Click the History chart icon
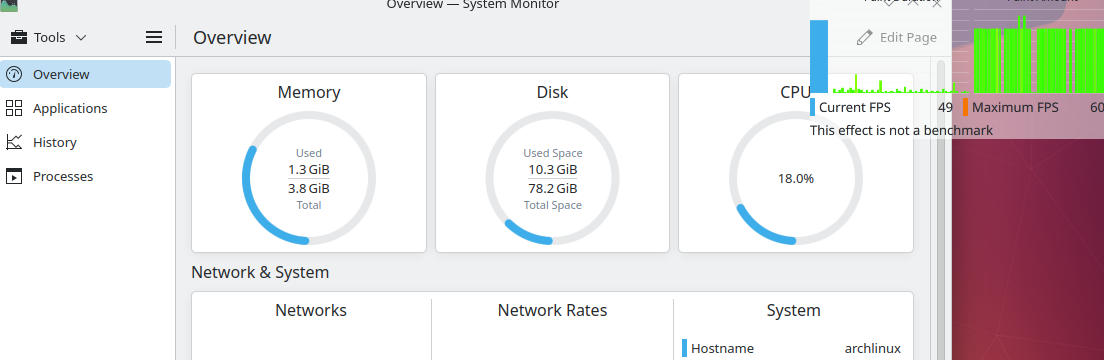This screenshot has width=1104, height=360. coord(14,142)
